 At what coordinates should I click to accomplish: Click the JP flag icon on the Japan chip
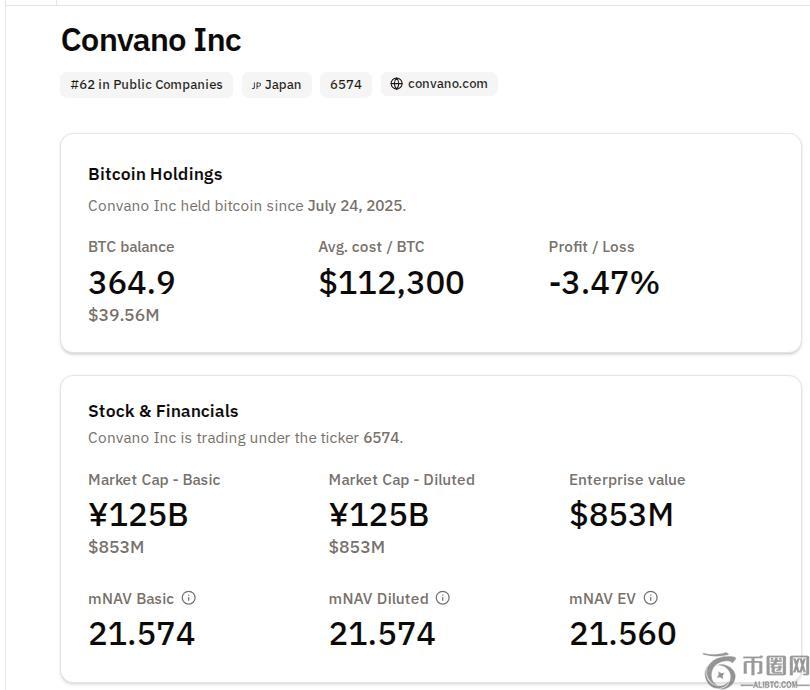click(x=256, y=85)
